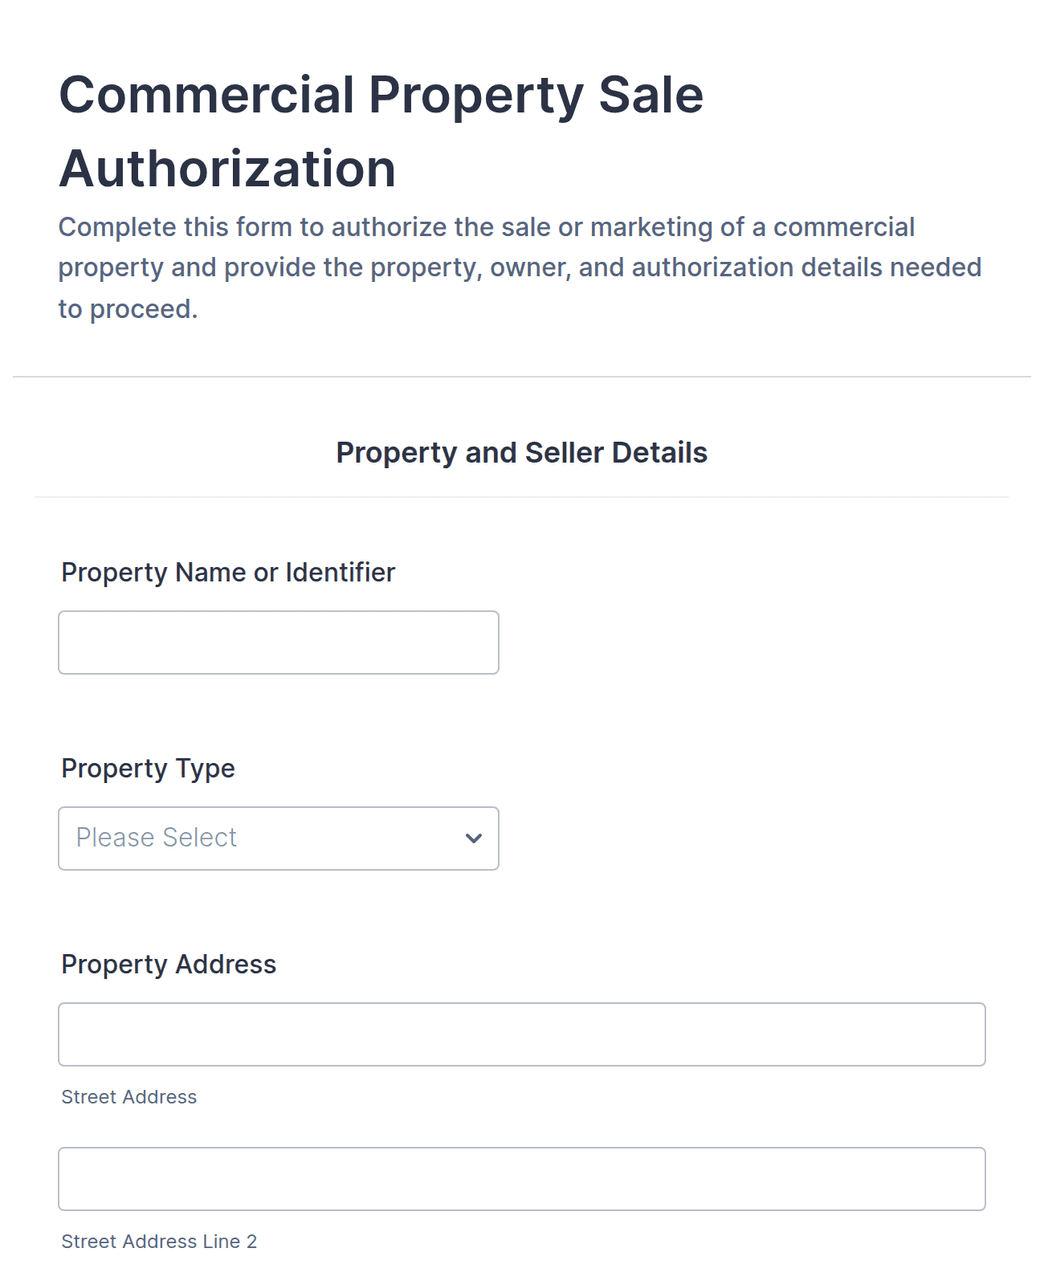Click the divider under the section heading
The width and height of the screenshot is (1044, 1285).
(x=522, y=497)
